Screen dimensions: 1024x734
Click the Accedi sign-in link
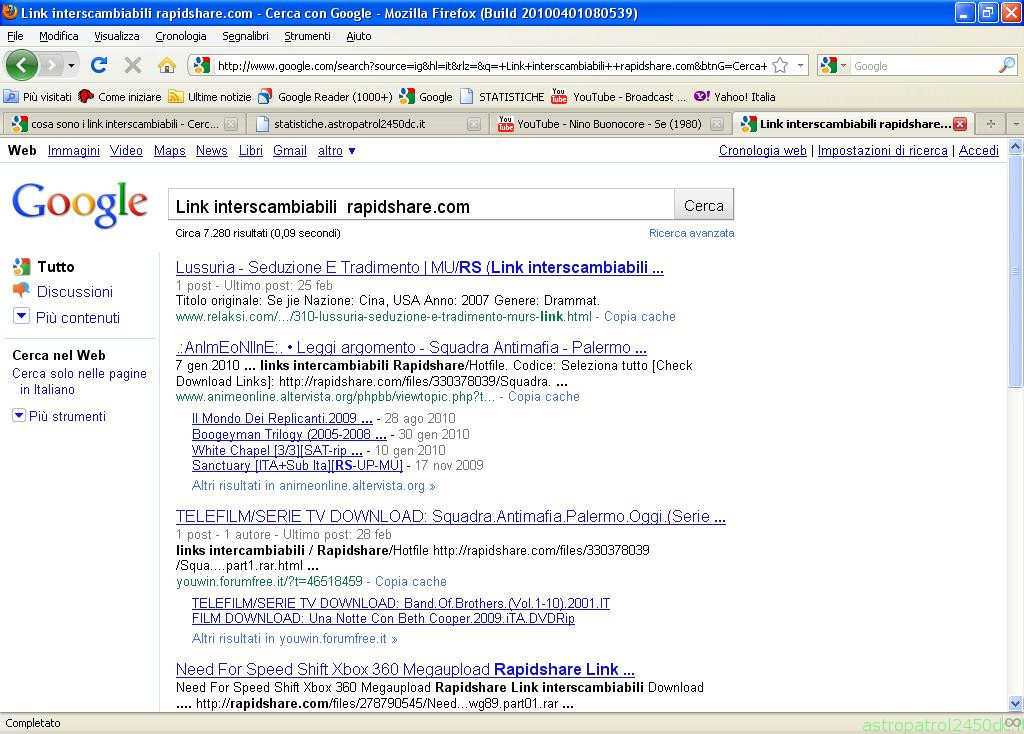tap(978, 151)
